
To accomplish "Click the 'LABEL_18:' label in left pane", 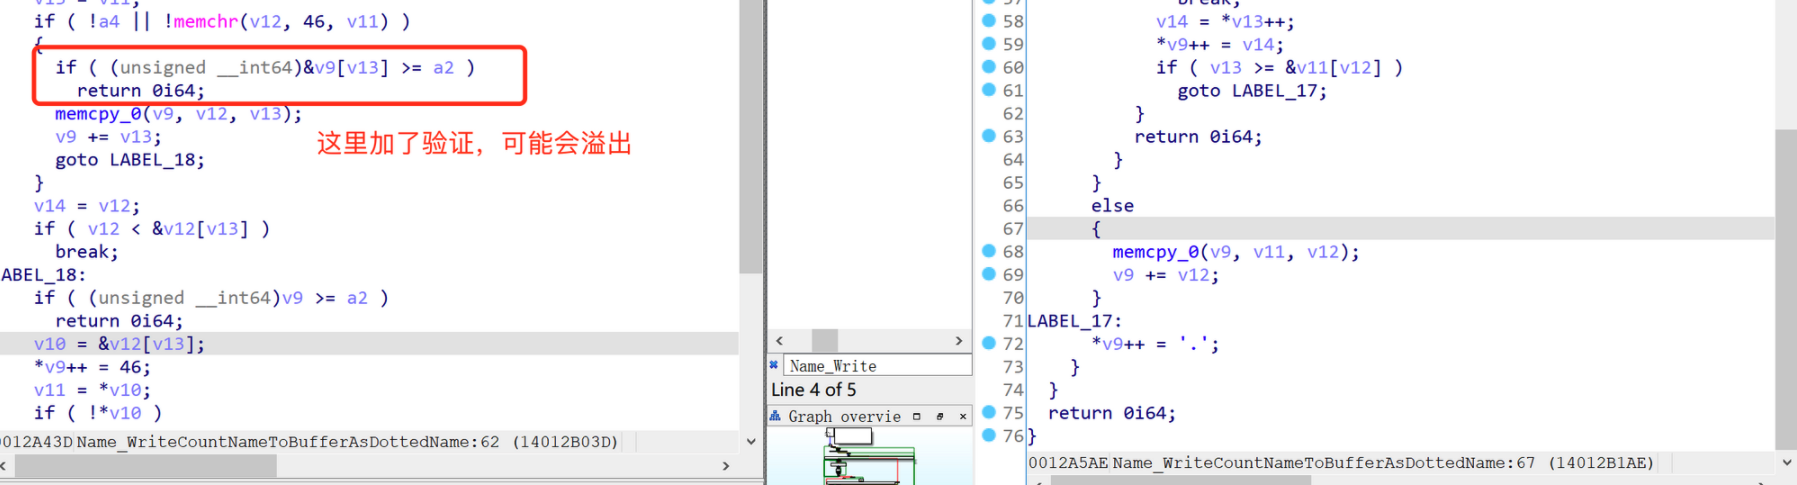I will click(43, 274).
